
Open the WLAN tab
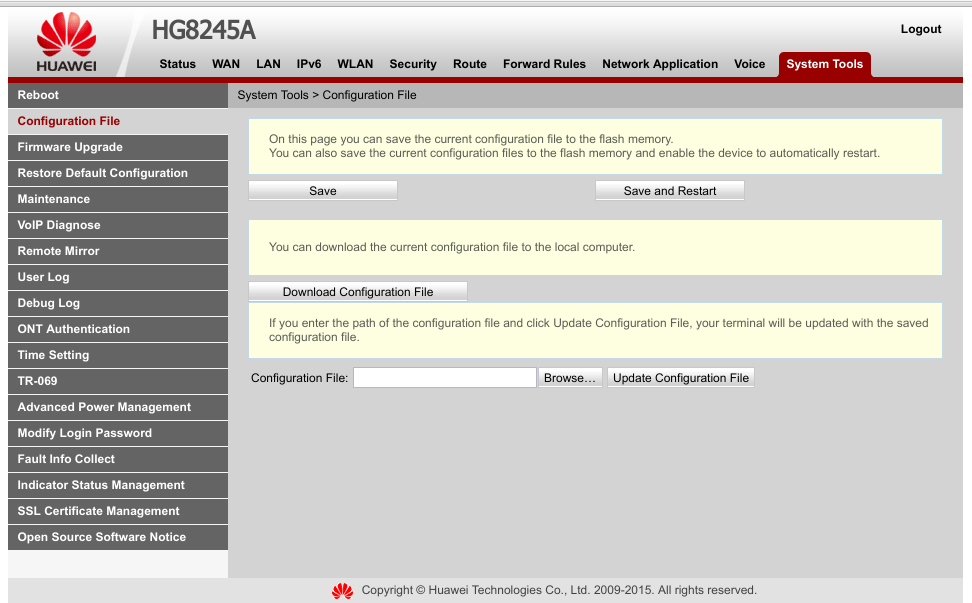355,64
